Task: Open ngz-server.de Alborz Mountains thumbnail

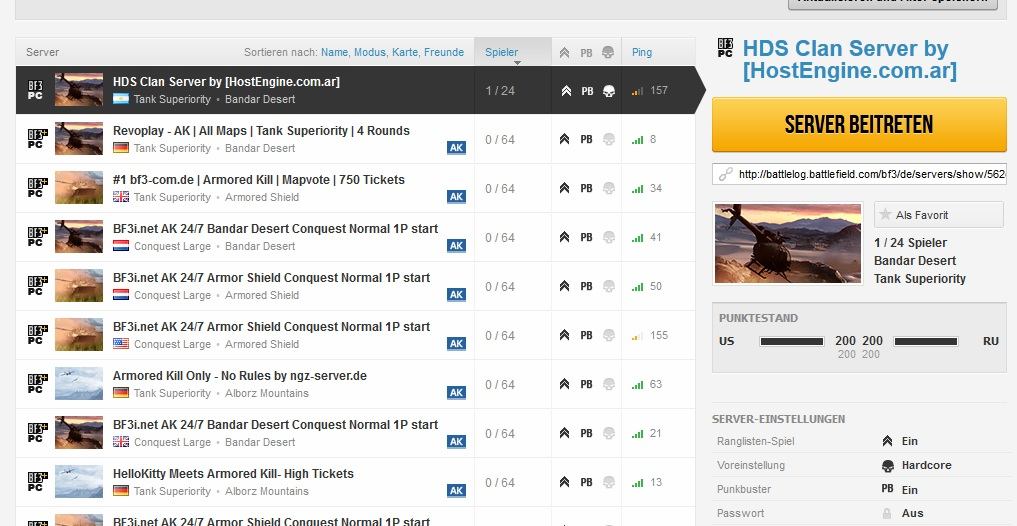Action: coord(78,383)
